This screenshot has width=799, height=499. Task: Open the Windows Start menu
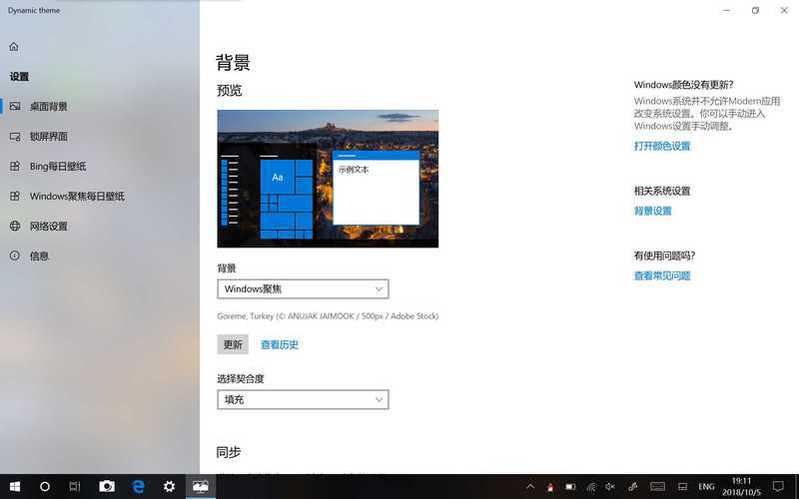coord(15,486)
